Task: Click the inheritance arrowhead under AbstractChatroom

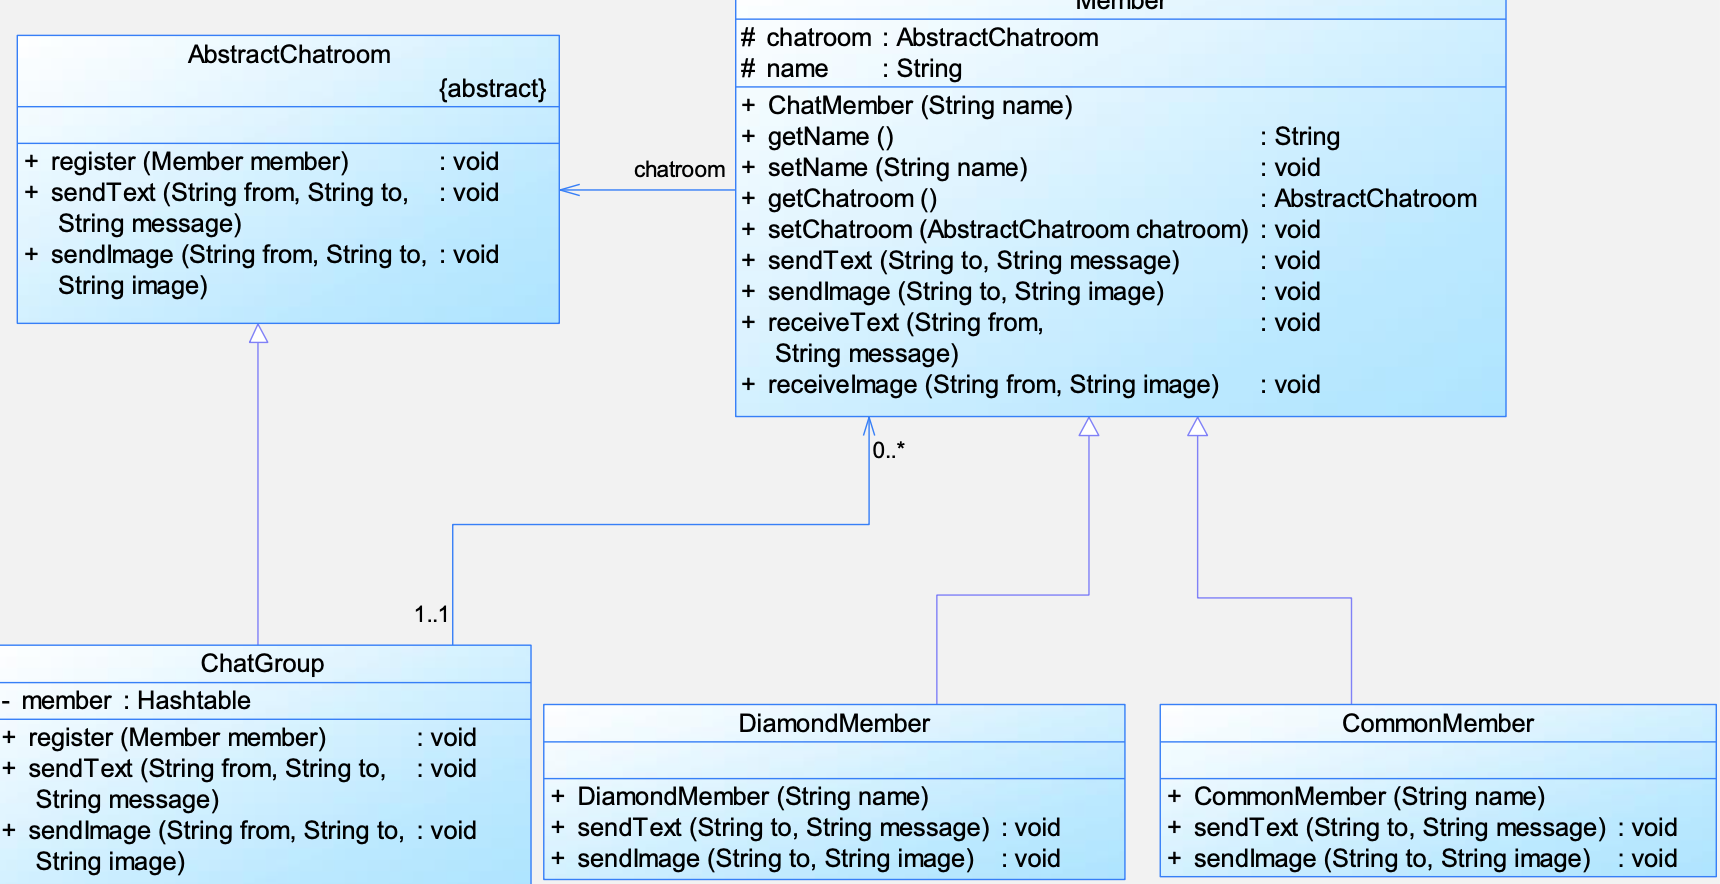Action: (x=258, y=333)
